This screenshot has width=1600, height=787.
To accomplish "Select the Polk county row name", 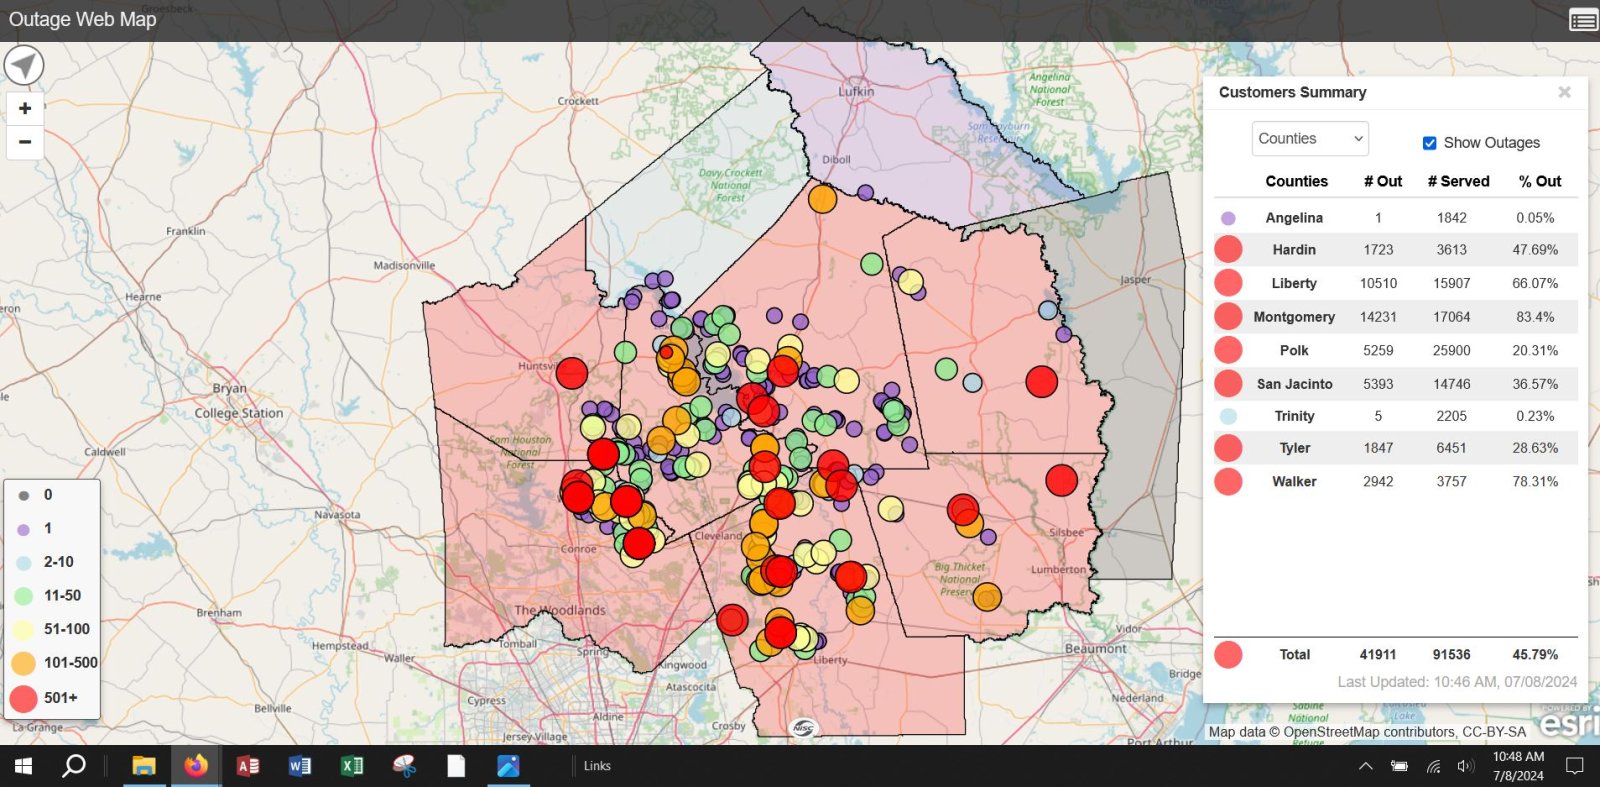I will 1294,351.
